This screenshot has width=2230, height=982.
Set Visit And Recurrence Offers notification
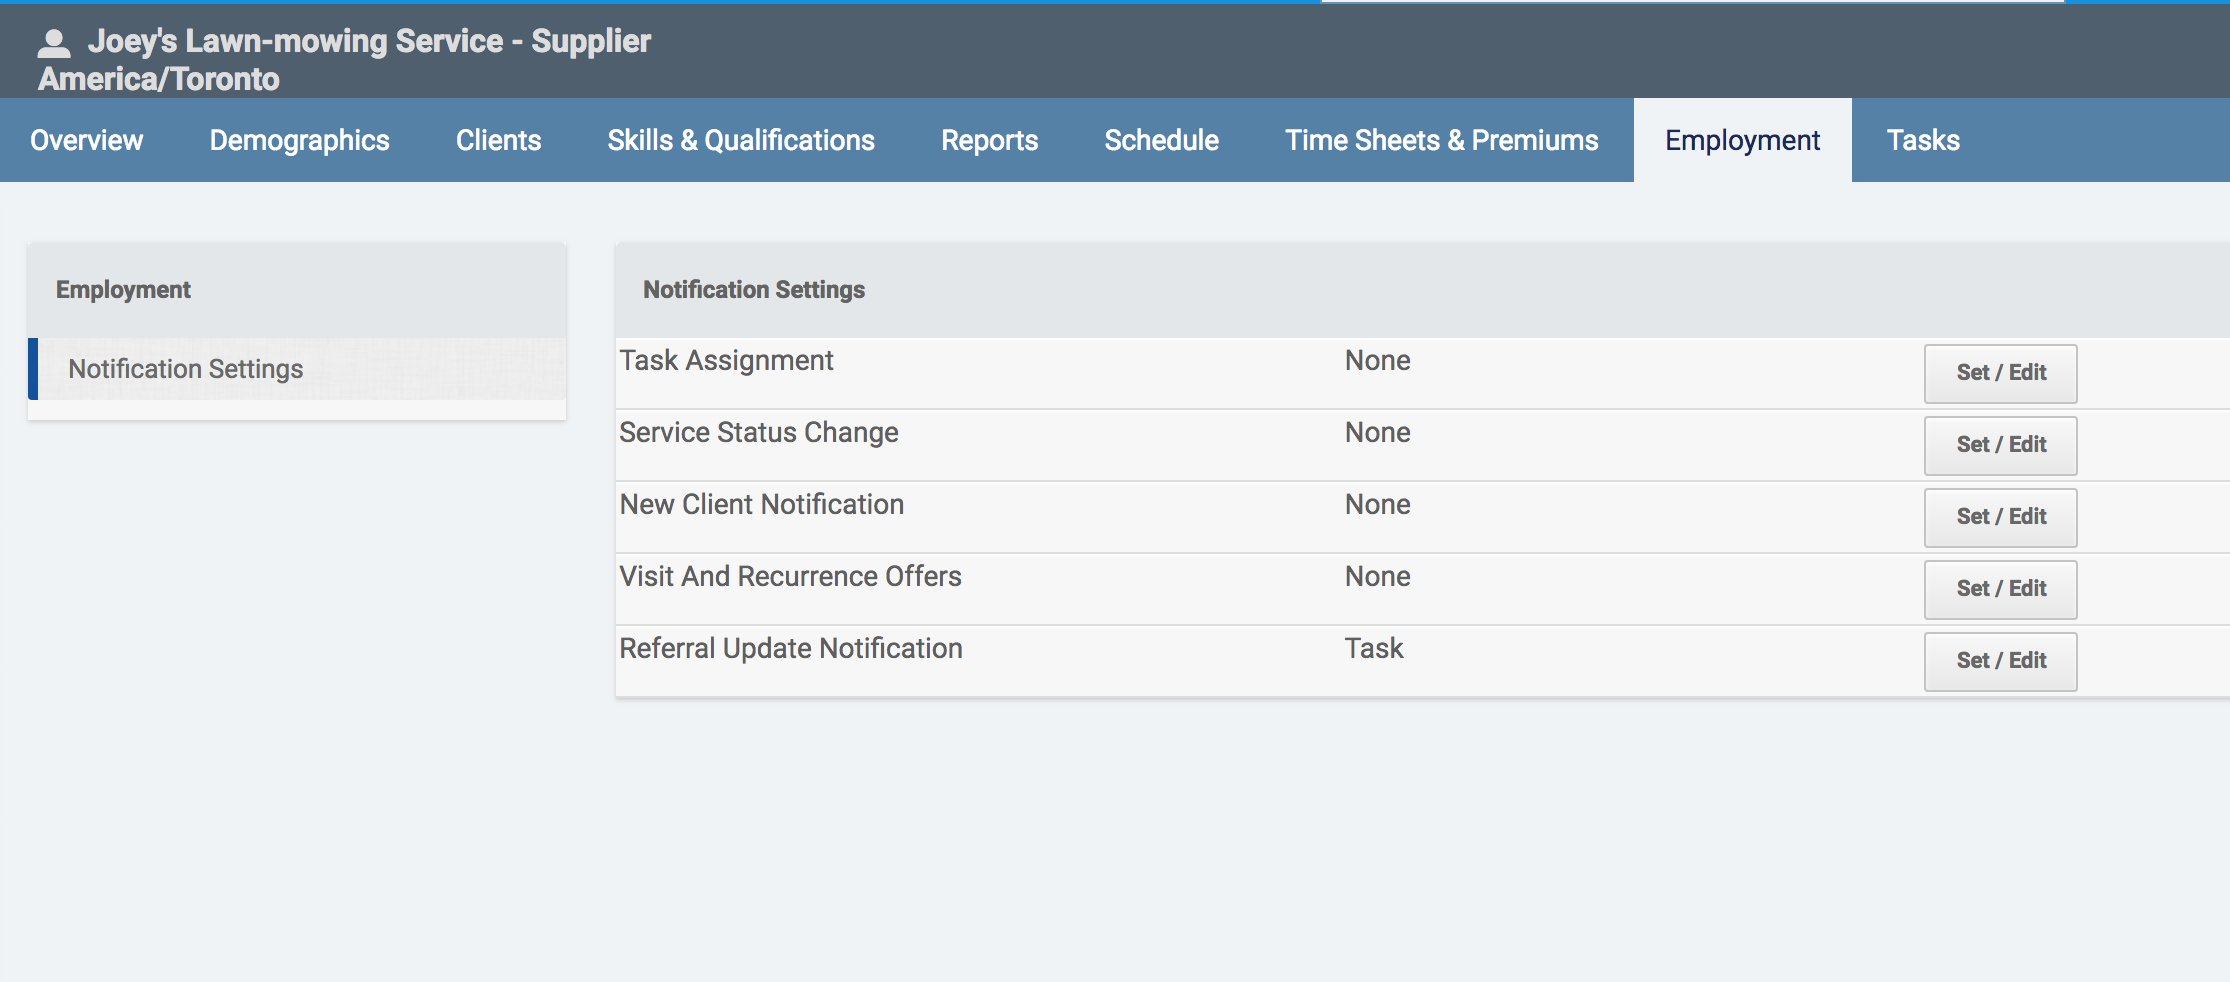click(2000, 589)
